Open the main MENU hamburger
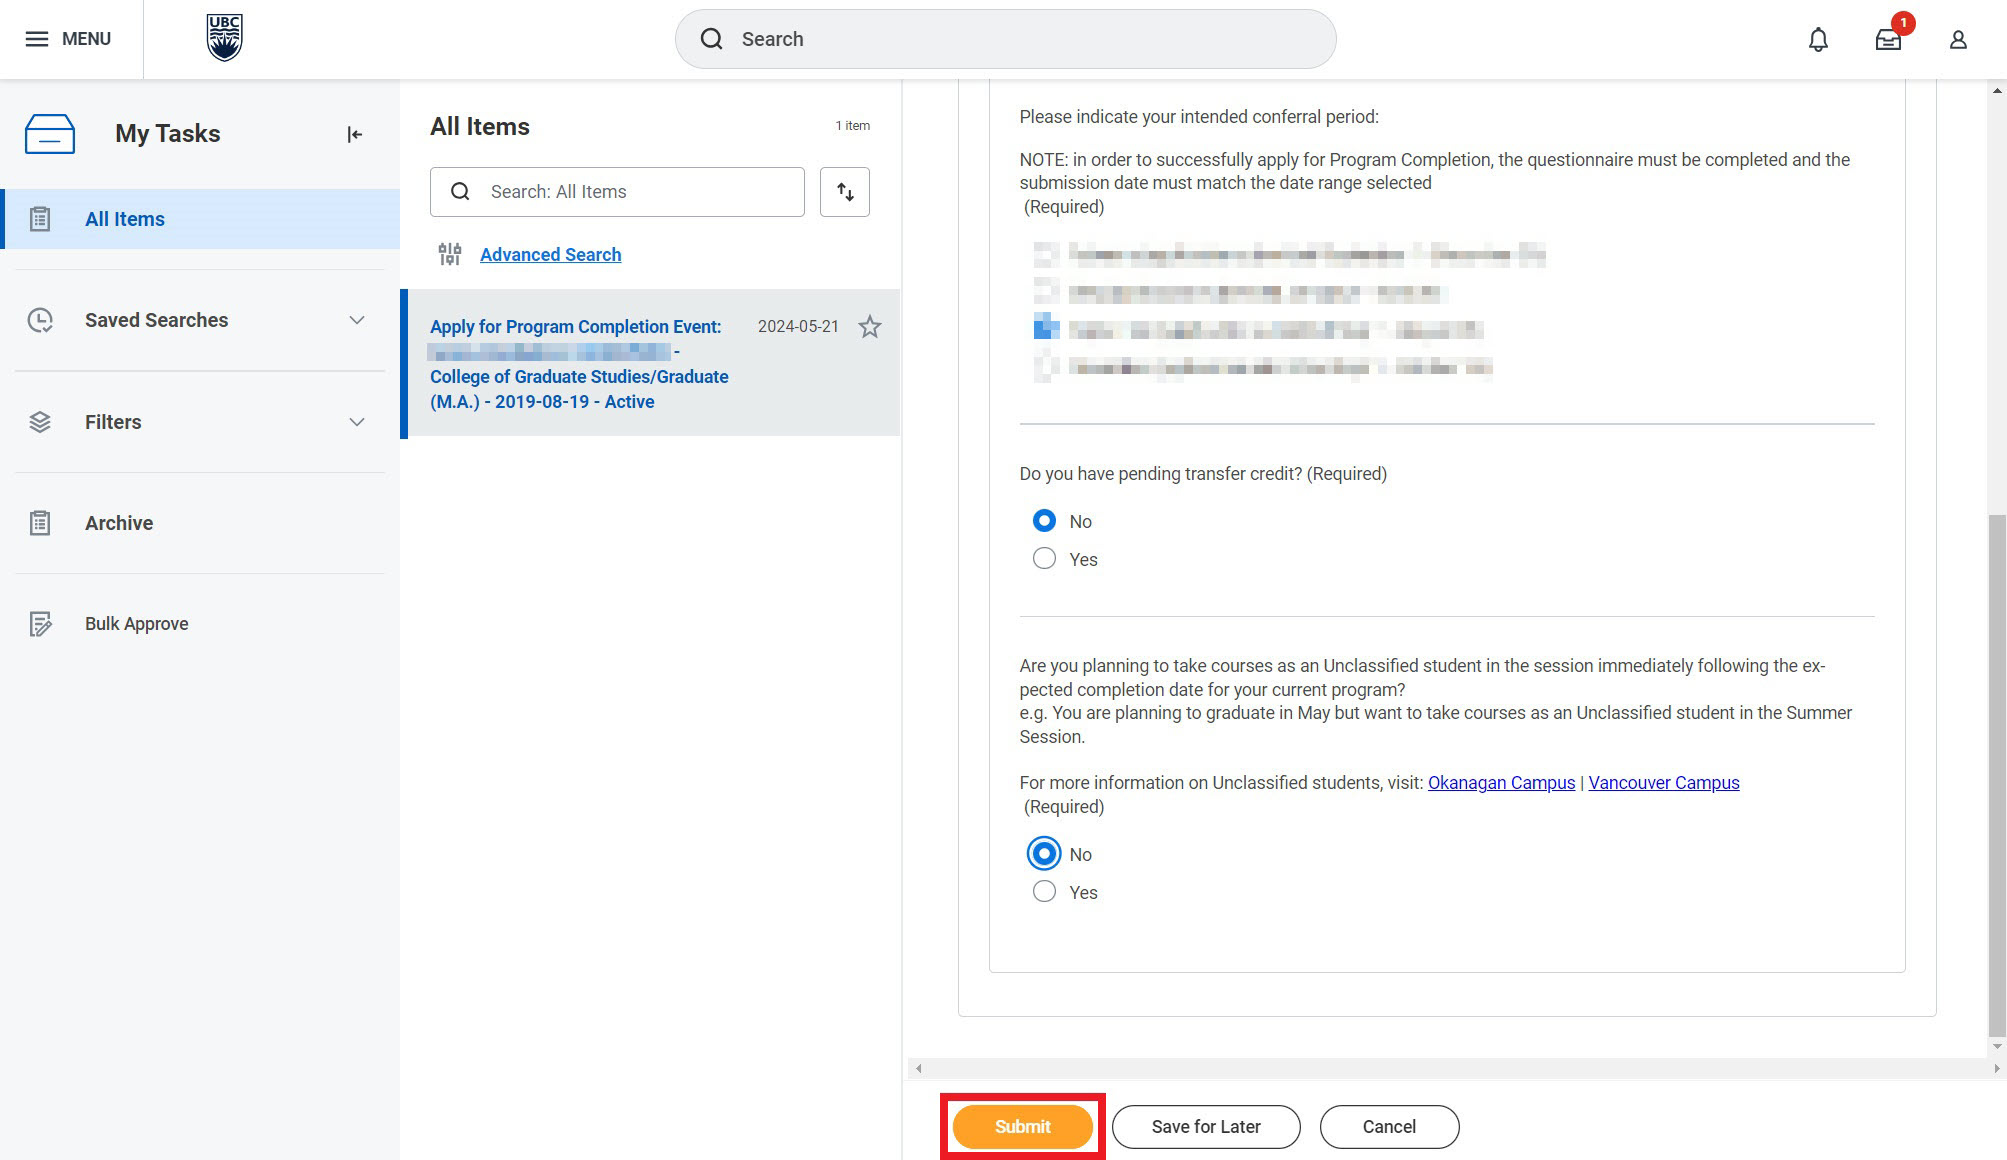The image size is (2007, 1160). 68,39
